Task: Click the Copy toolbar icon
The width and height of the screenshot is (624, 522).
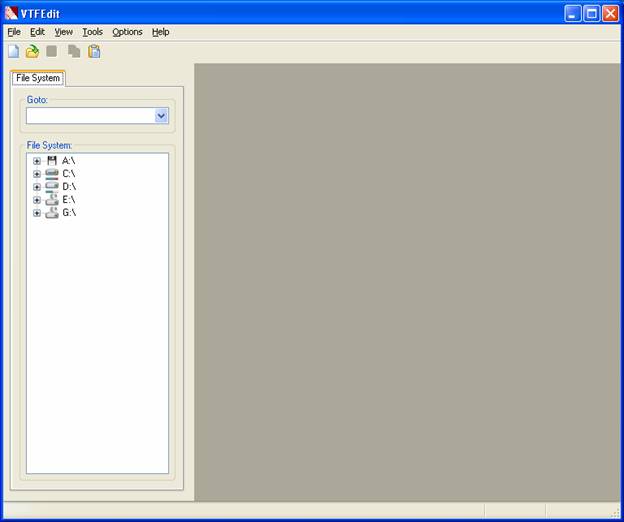Action: point(74,51)
